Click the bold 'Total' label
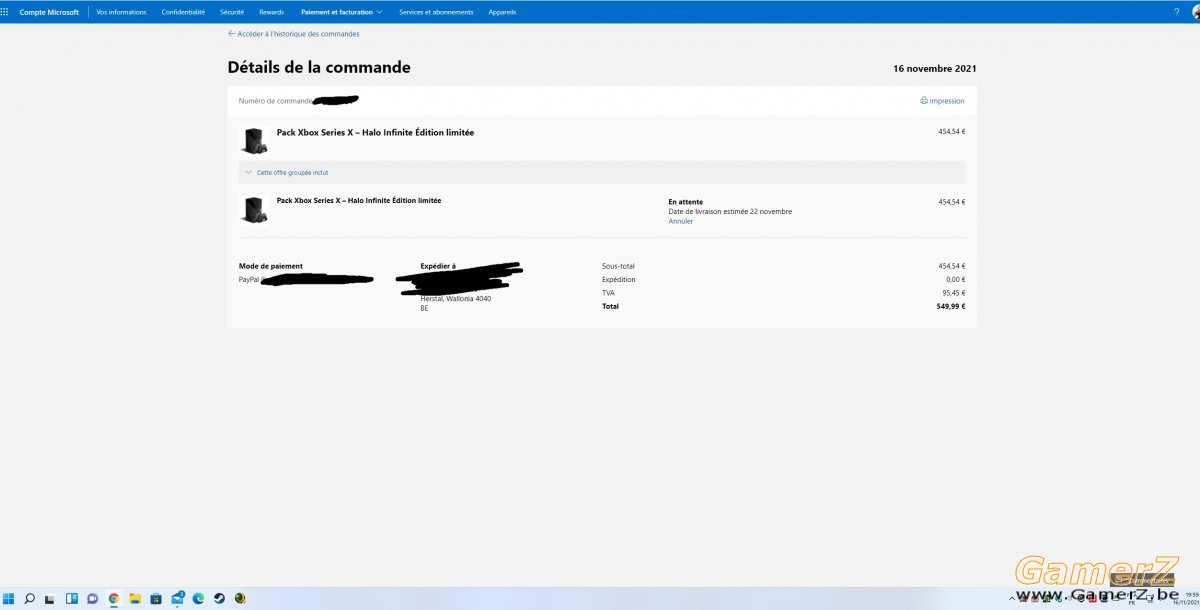This screenshot has width=1200, height=610. 610,306
